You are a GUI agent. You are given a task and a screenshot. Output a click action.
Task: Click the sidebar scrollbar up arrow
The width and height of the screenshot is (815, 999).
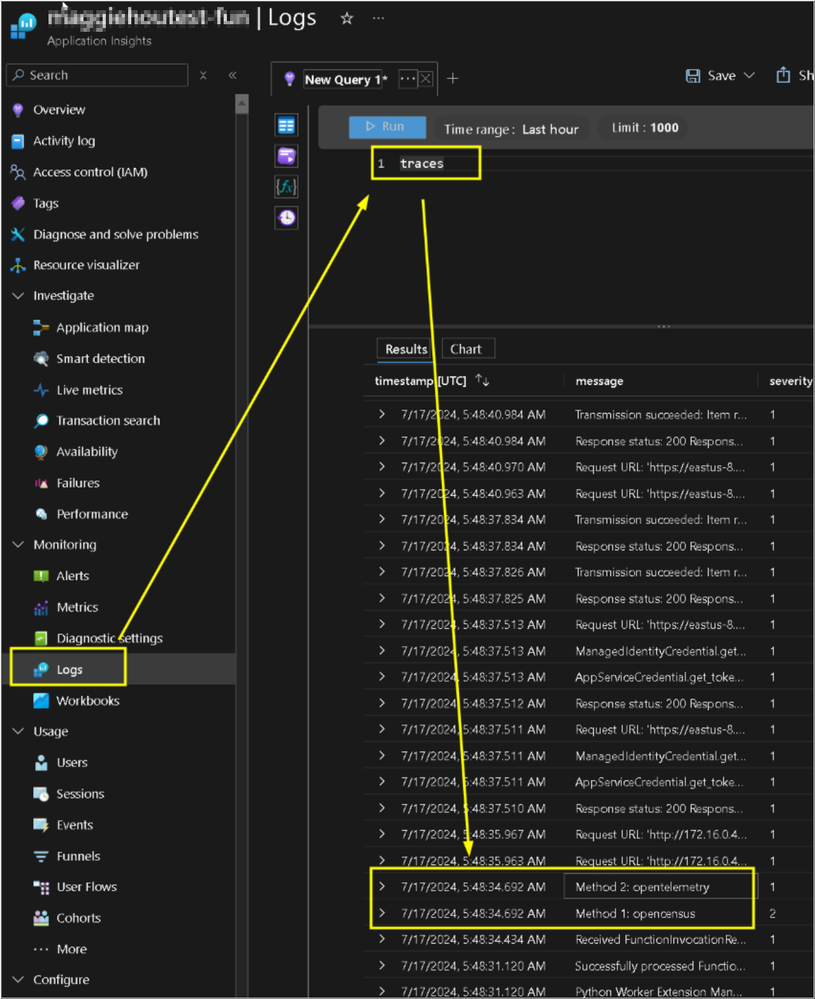[242, 104]
